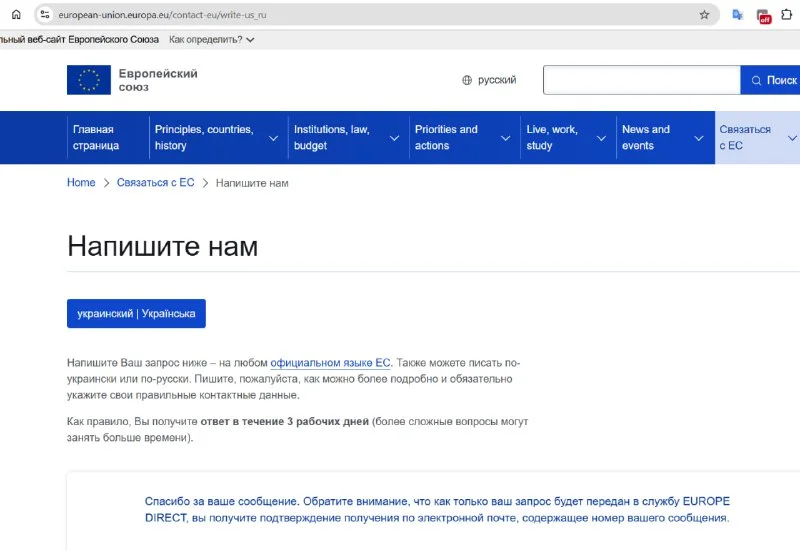Click the European Union flag logo
This screenshot has width=800, height=551.
89,80
